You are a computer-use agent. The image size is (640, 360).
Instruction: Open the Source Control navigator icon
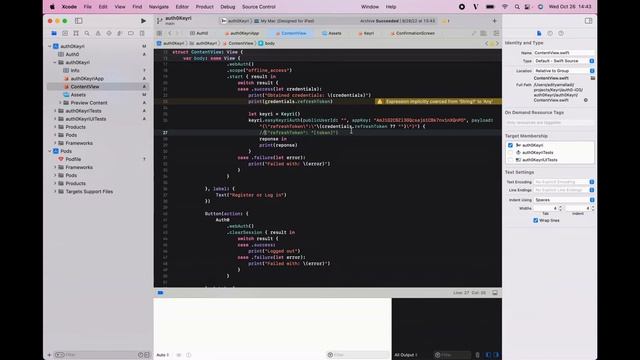(65, 33)
